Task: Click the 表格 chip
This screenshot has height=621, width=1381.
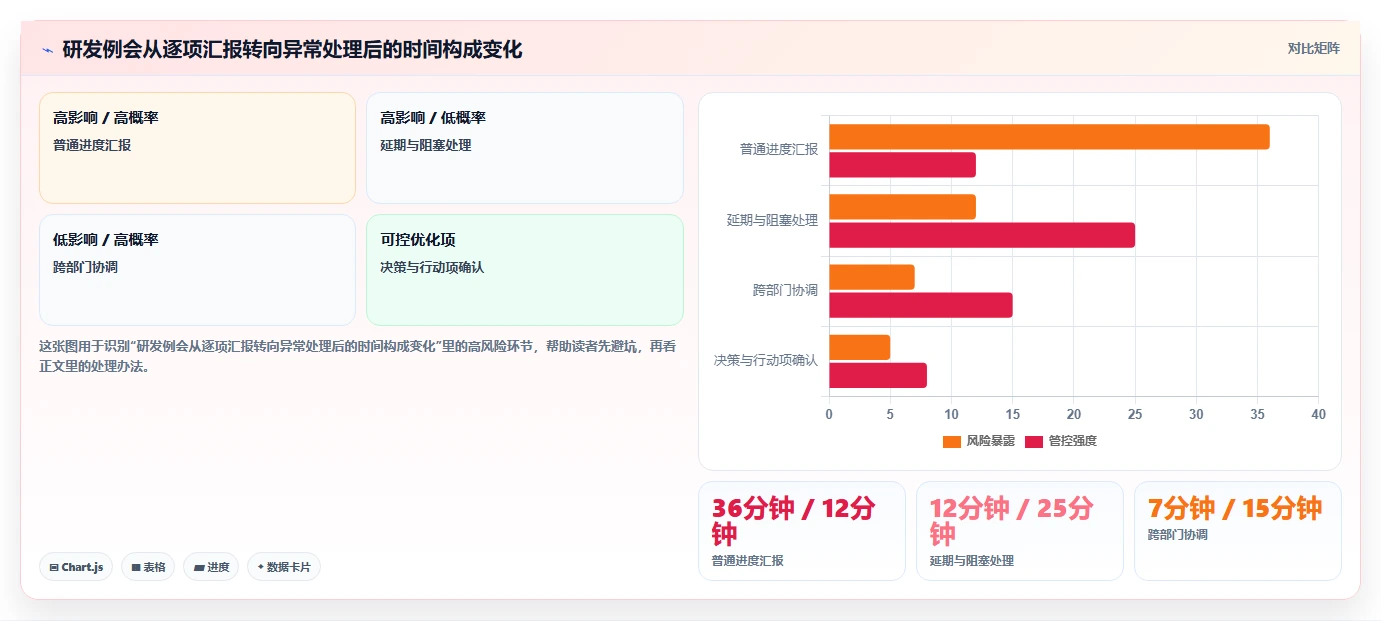Action: pos(148,567)
